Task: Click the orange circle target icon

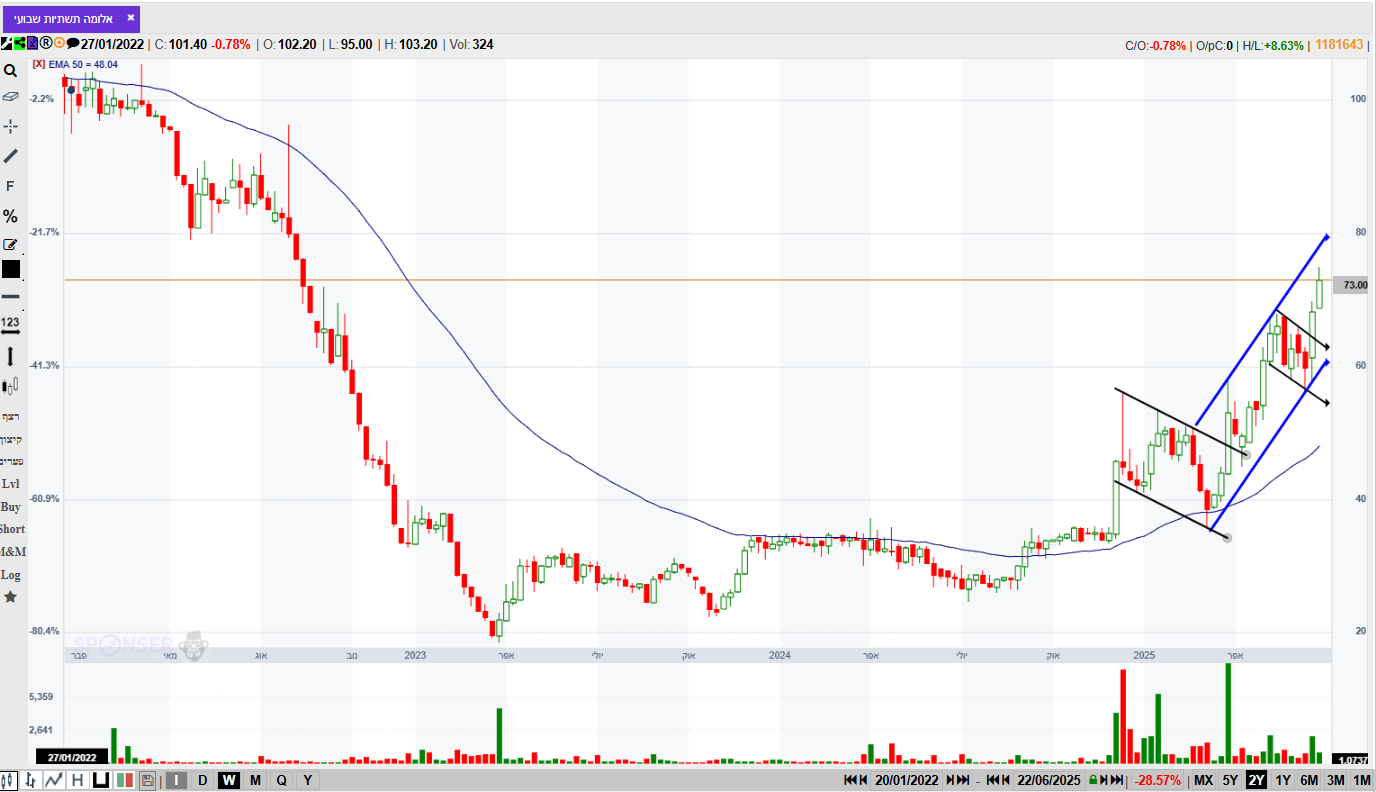Action: click(59, 43)
